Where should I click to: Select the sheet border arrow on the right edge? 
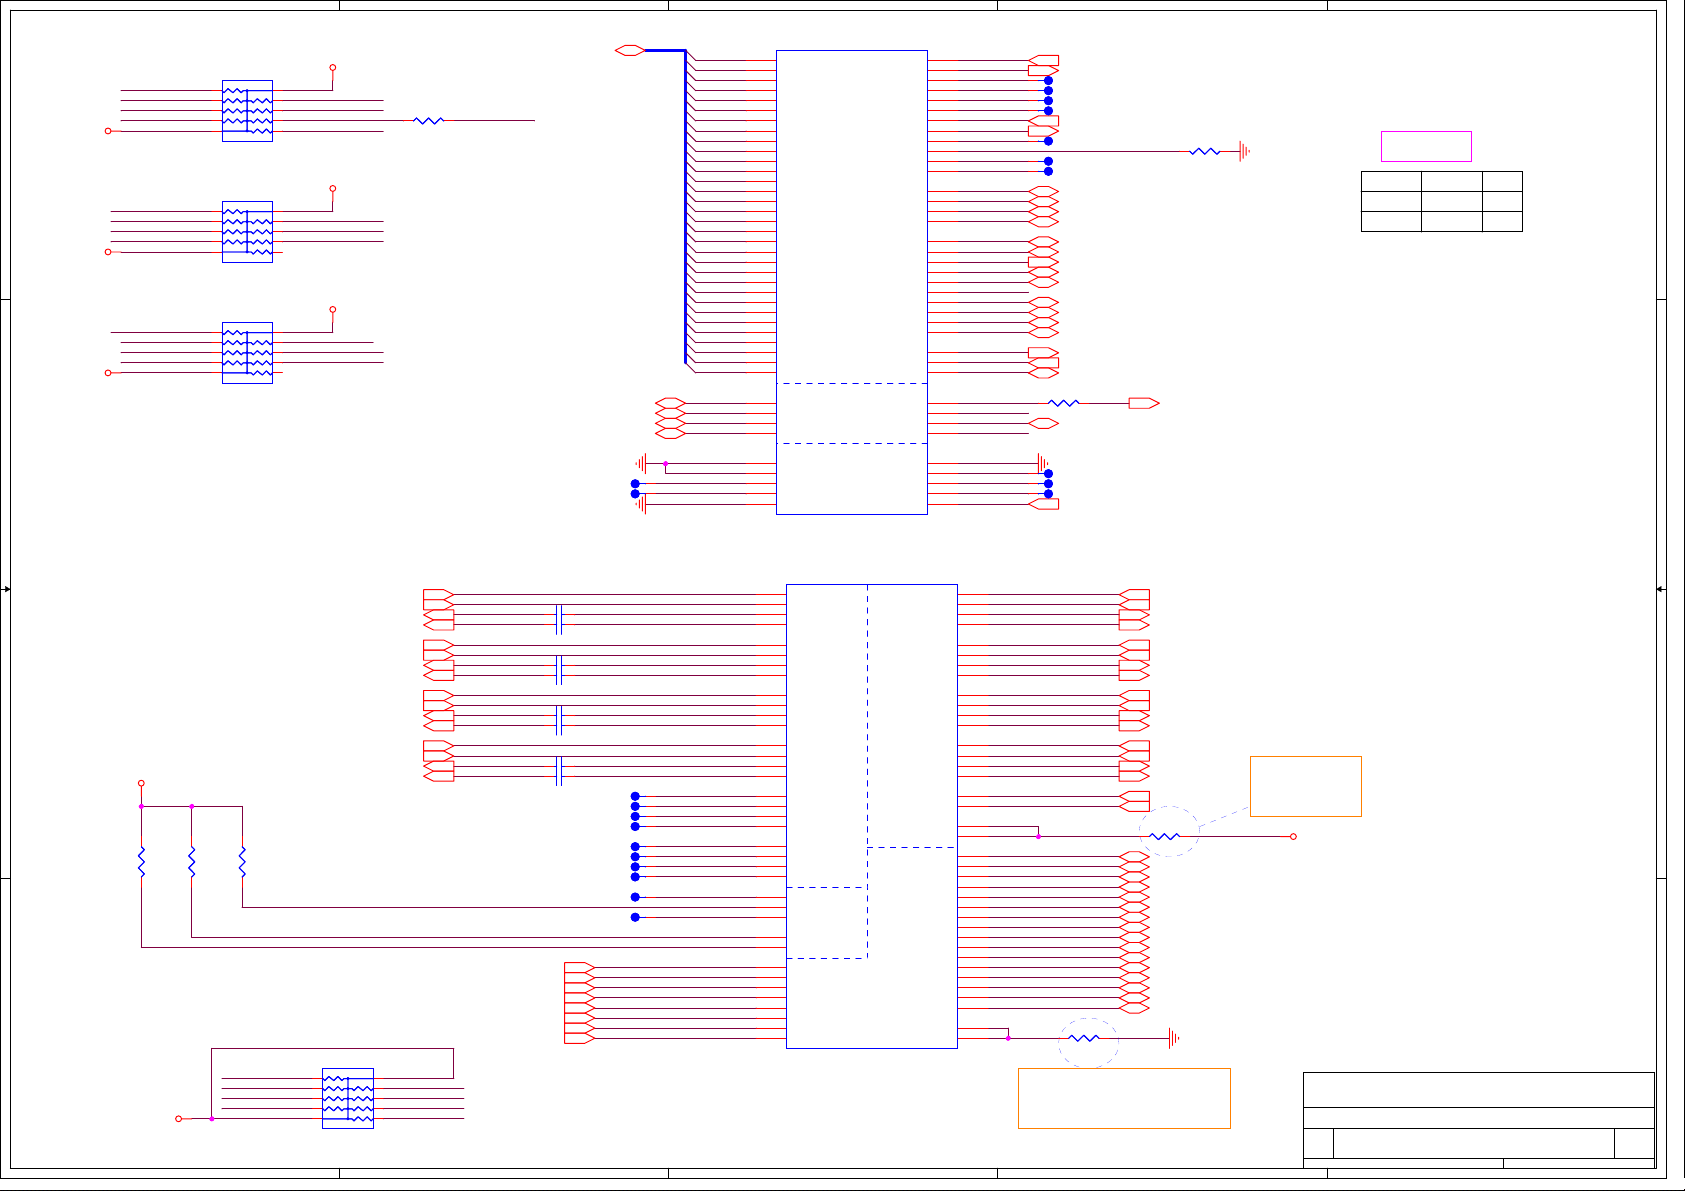click(1661, 589)
